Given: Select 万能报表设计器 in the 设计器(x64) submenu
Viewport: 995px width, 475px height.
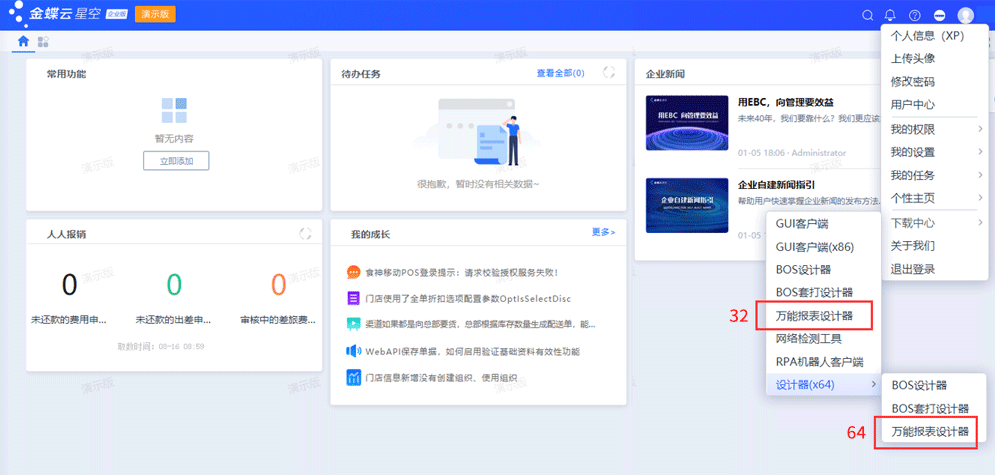Looking at the screenshot, I should tap(934, 432).
